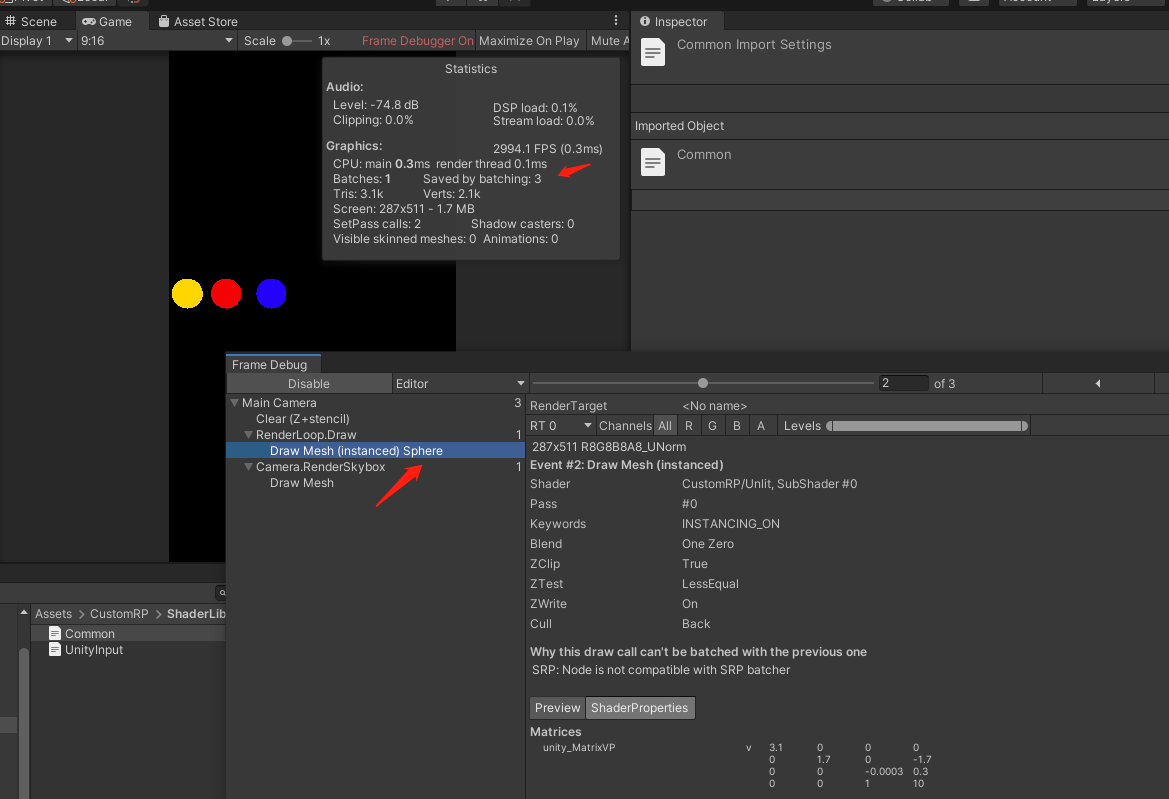1169x799 pixels.
Task: Switch to the Preview tab button
Action: (557, 708)
